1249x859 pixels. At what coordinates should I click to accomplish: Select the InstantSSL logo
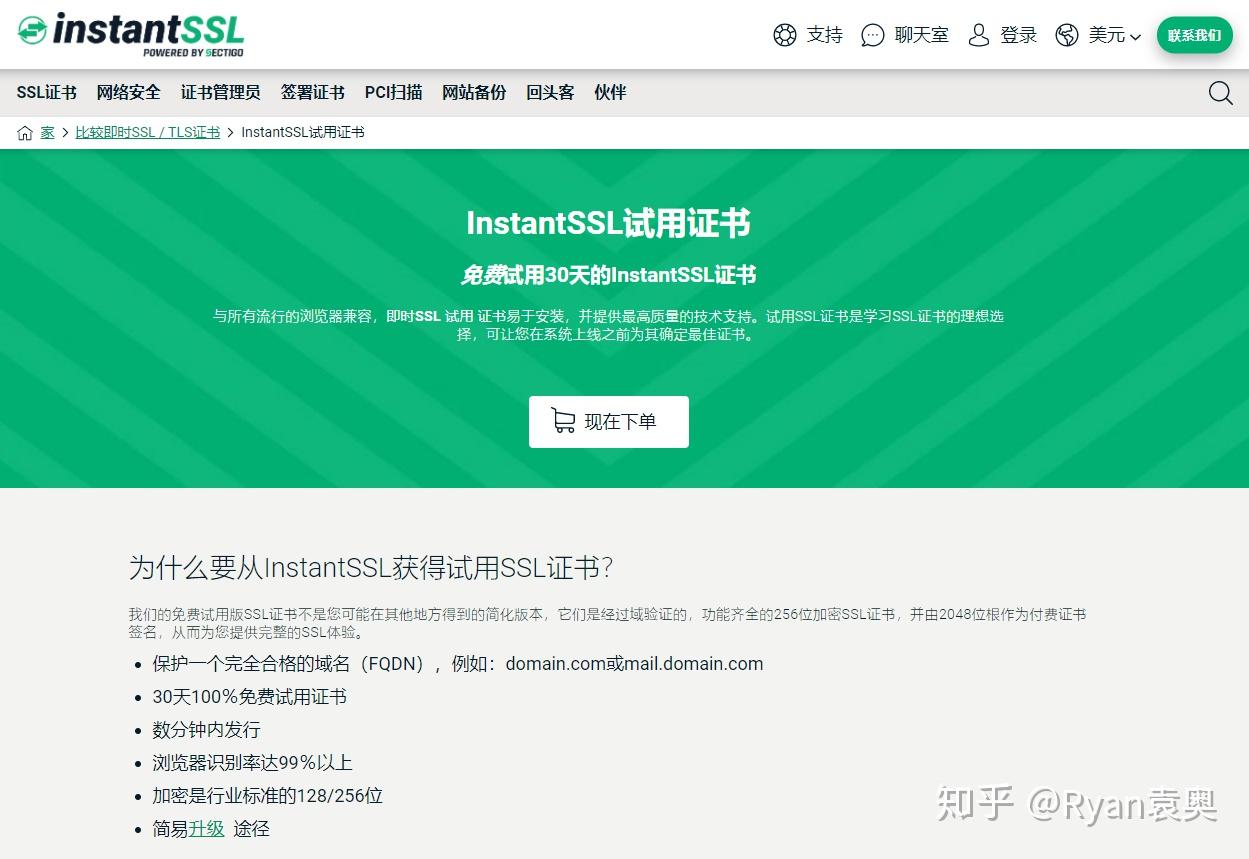(130, 33)
